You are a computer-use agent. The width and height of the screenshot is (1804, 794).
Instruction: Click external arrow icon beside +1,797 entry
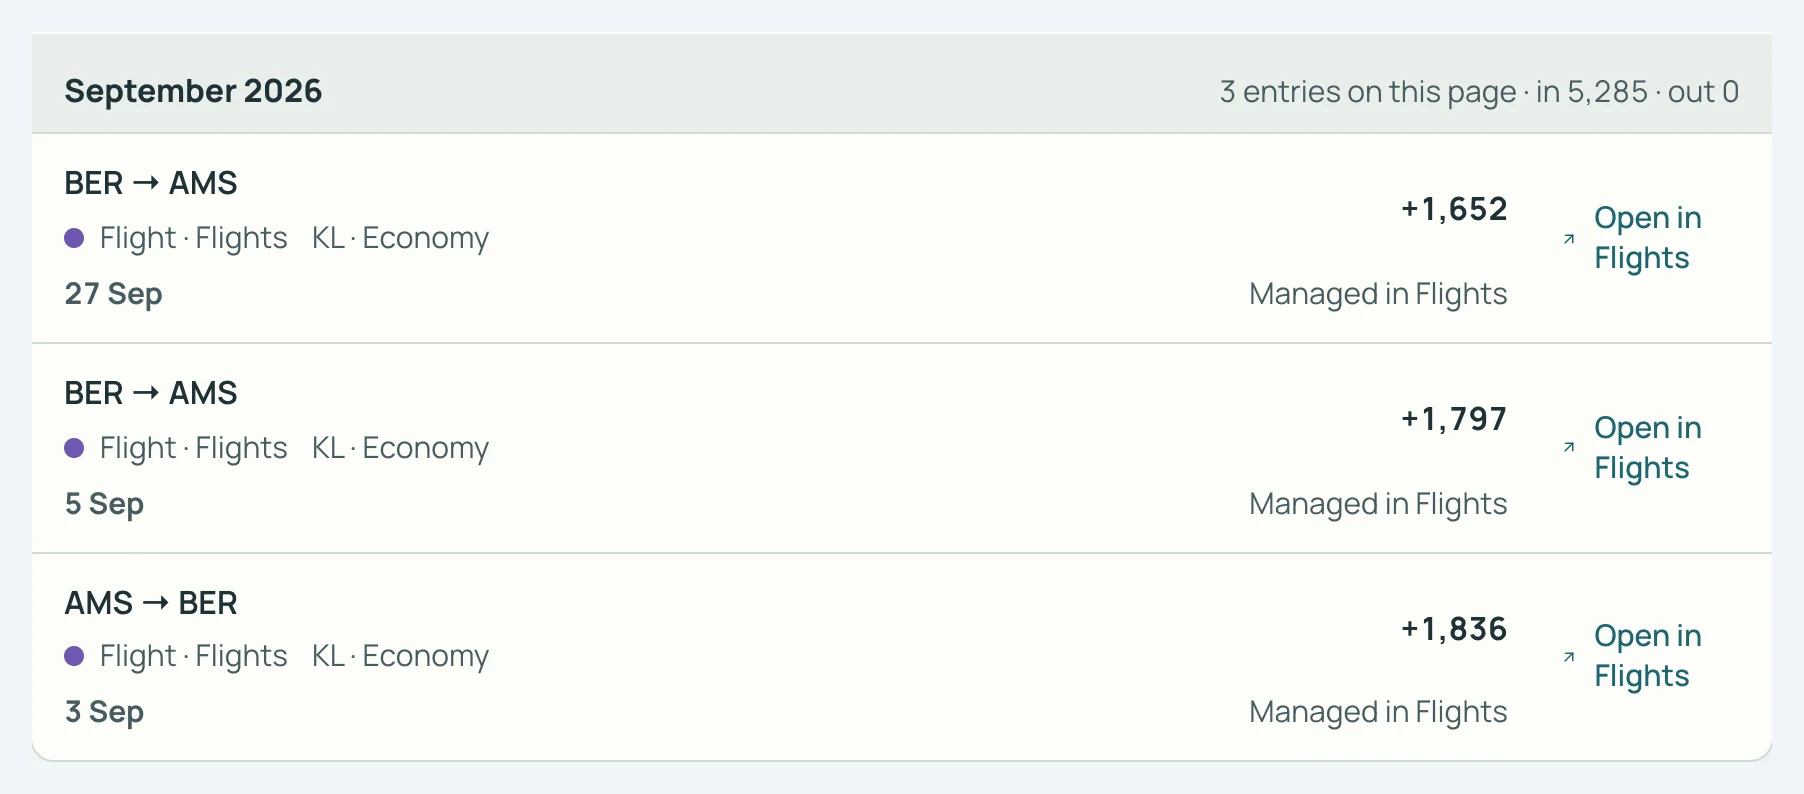pos(1569,447)
